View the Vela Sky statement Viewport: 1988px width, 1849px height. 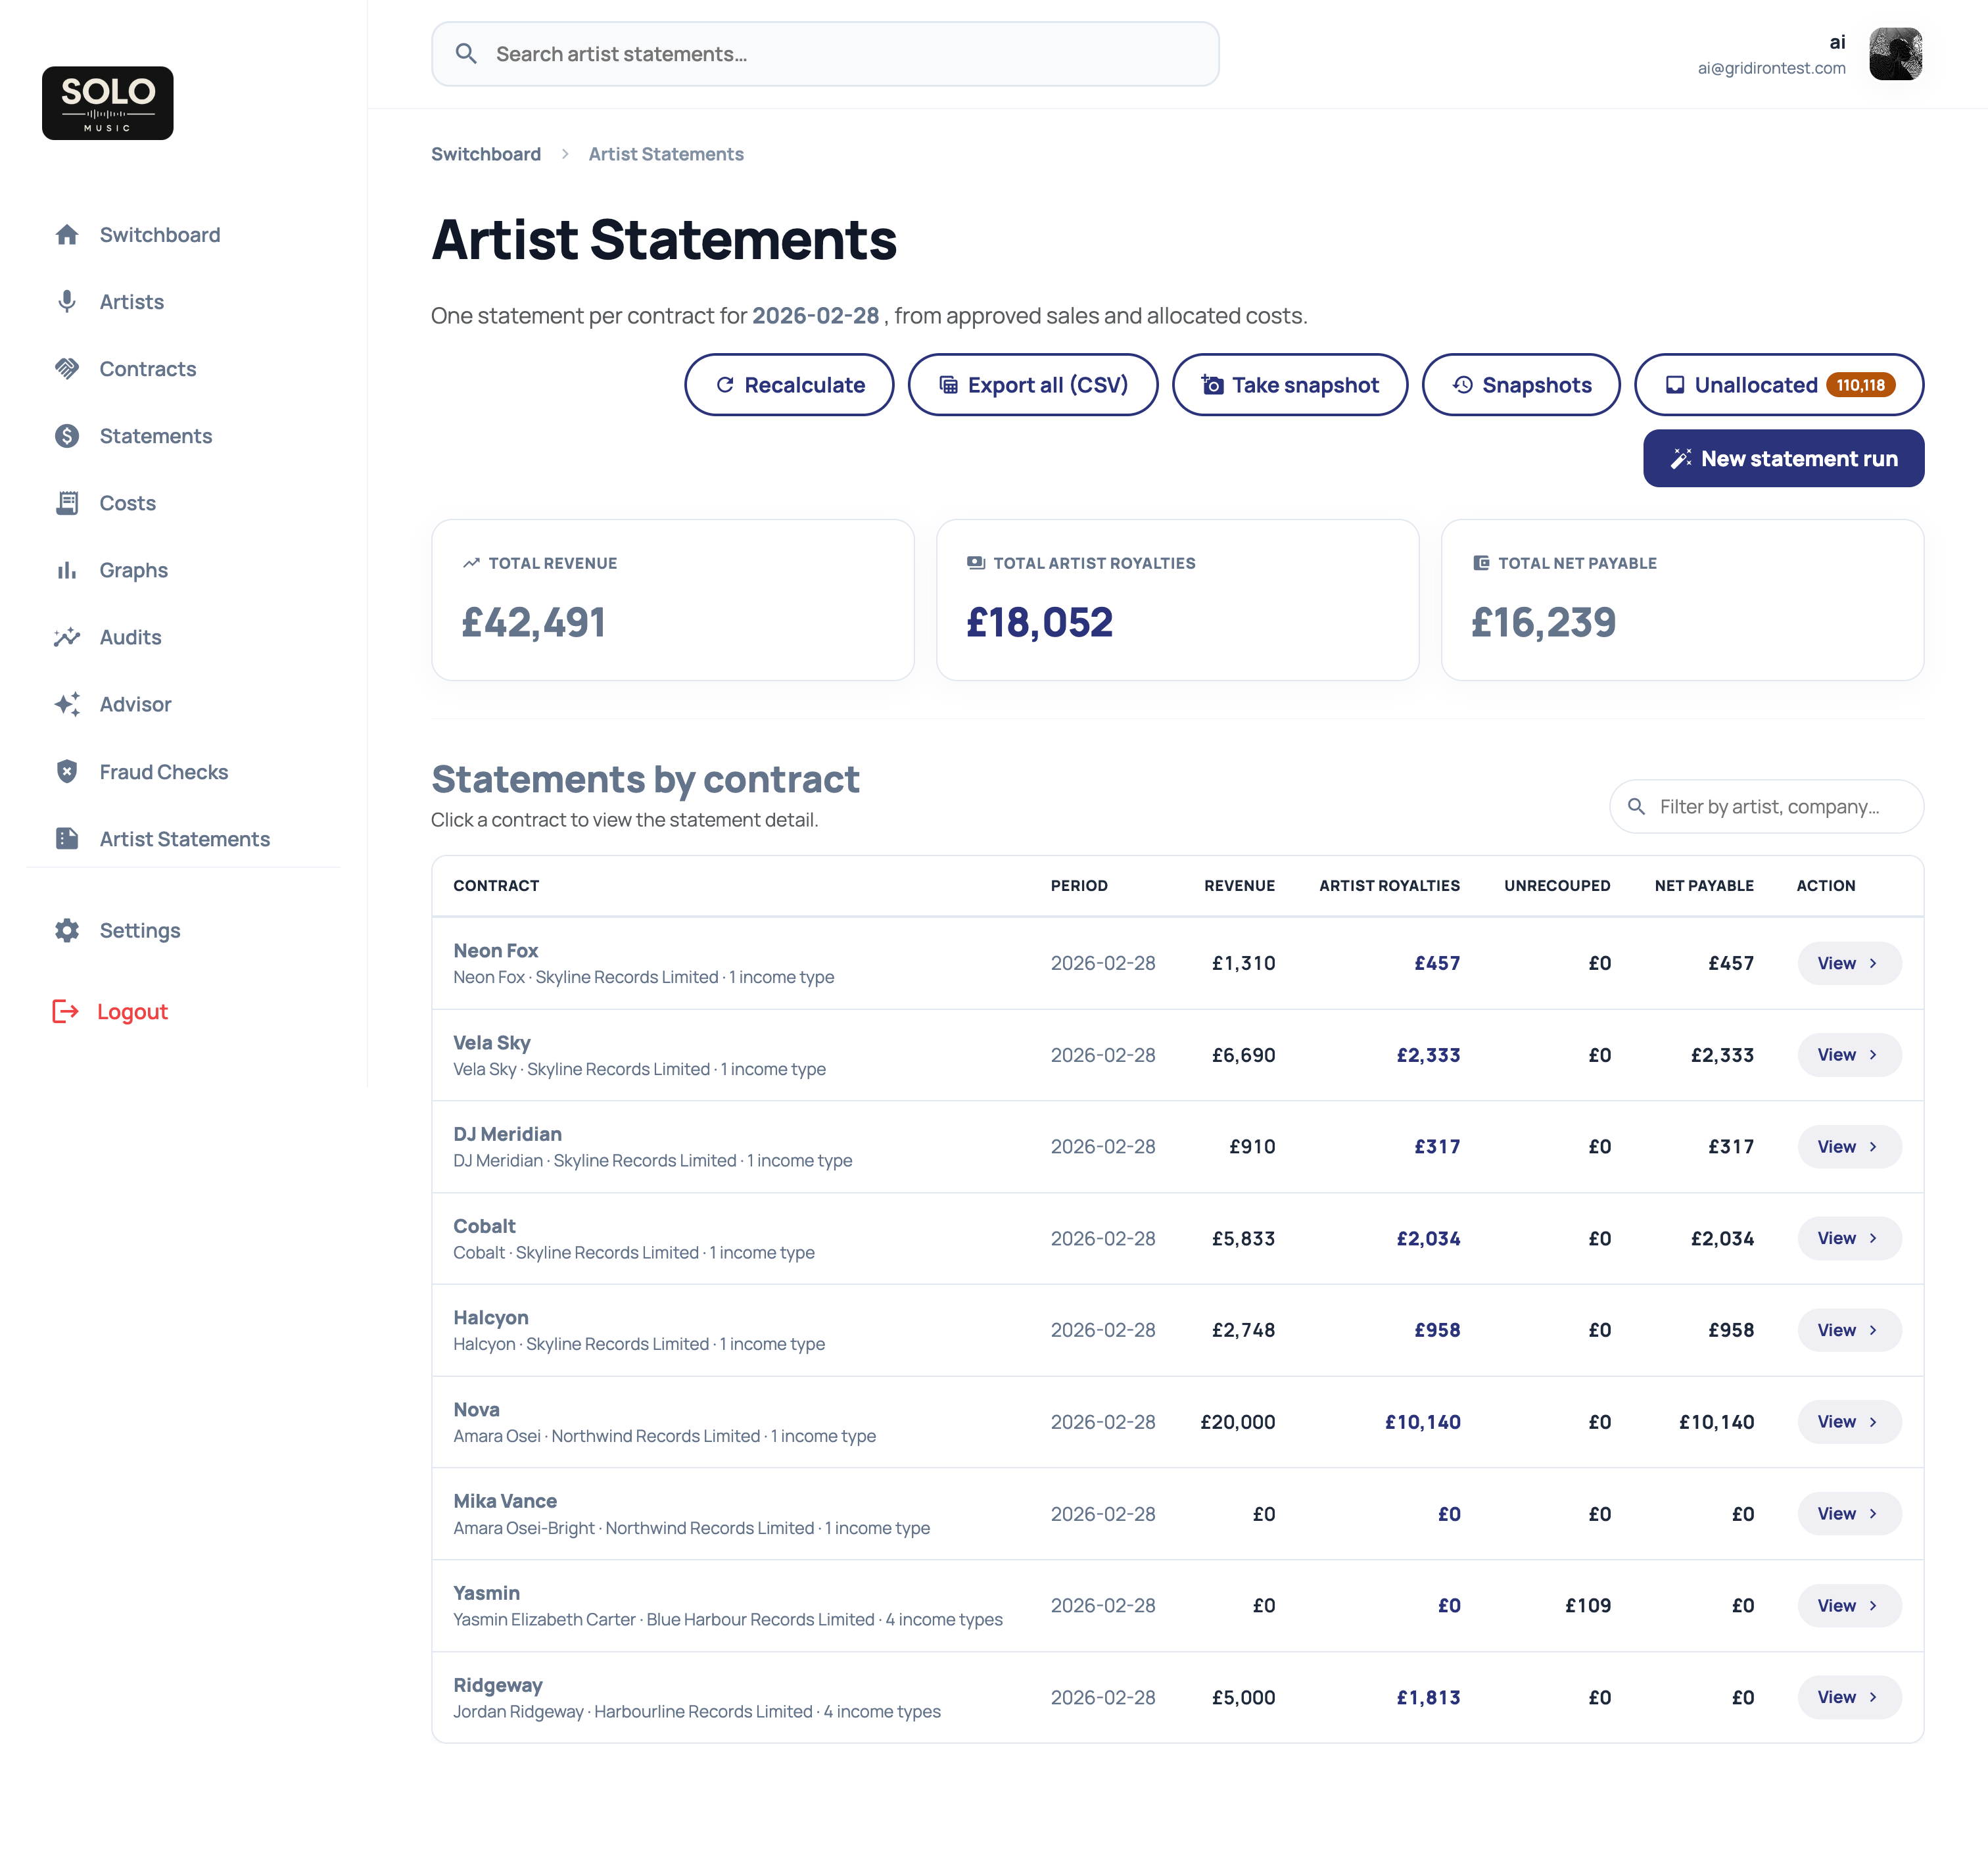tap(1850, 1056)
